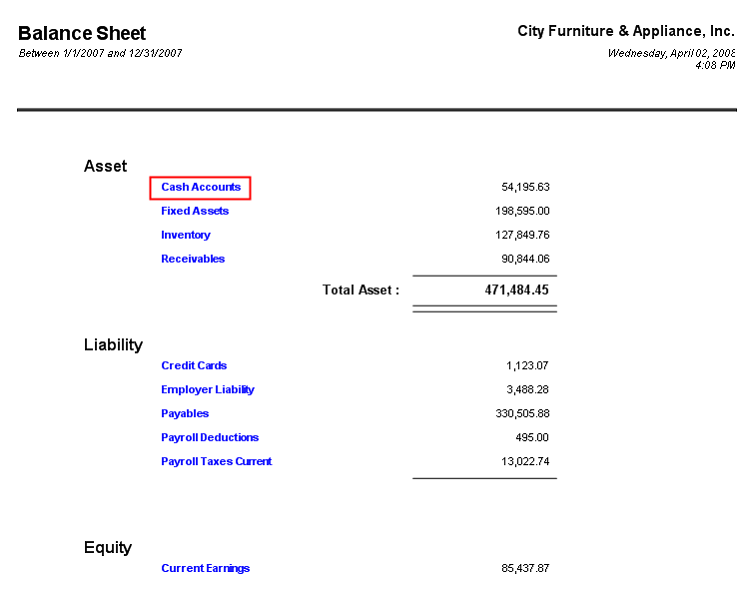Screen dimensions: 753x597
Task: Open the Current Earnings equity link
Action: coord(206,568)
